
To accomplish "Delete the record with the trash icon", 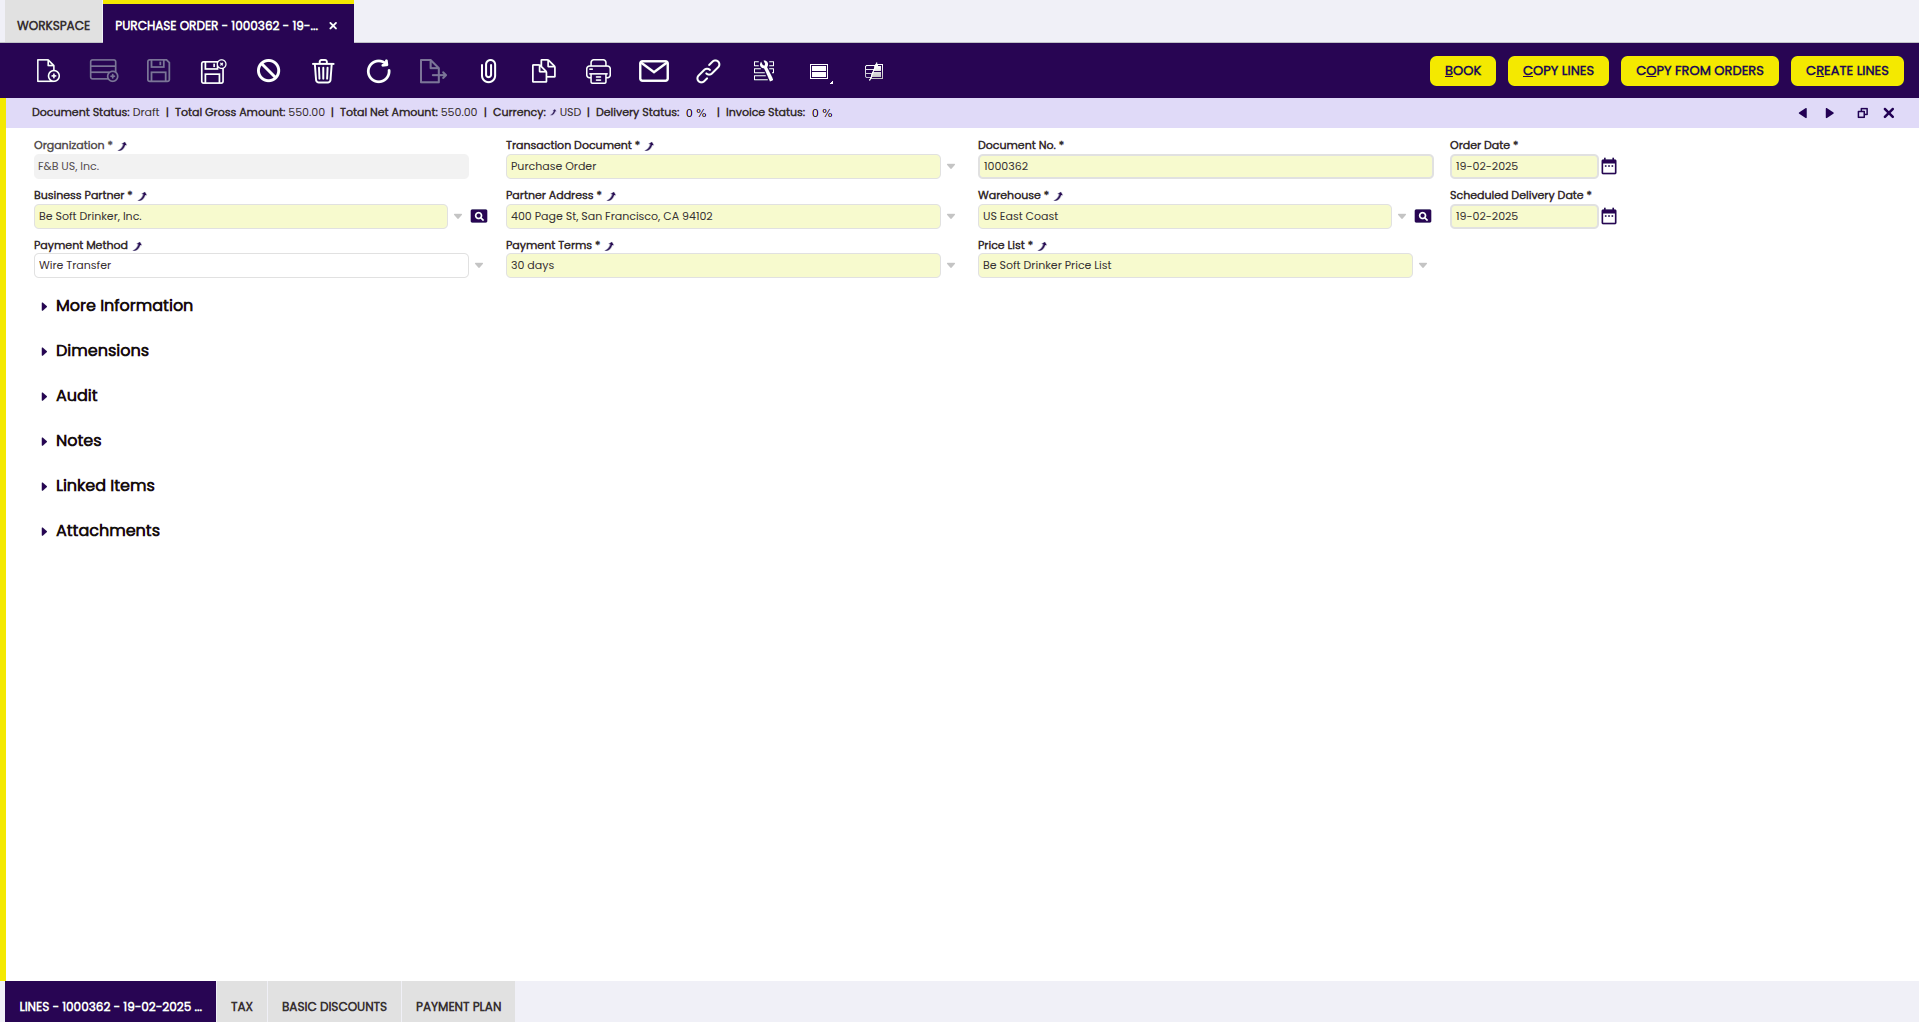I will [x=323, y=71].
